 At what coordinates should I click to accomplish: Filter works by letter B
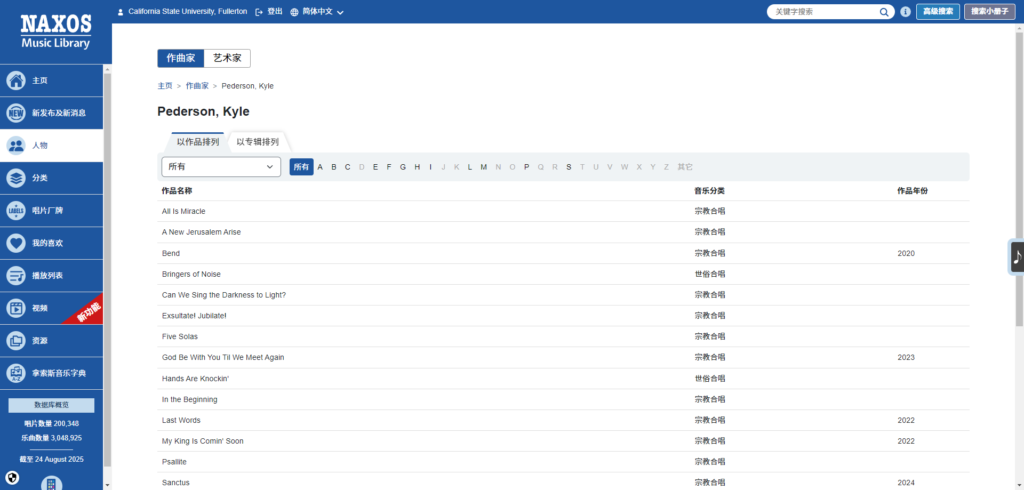coord(334,167)
